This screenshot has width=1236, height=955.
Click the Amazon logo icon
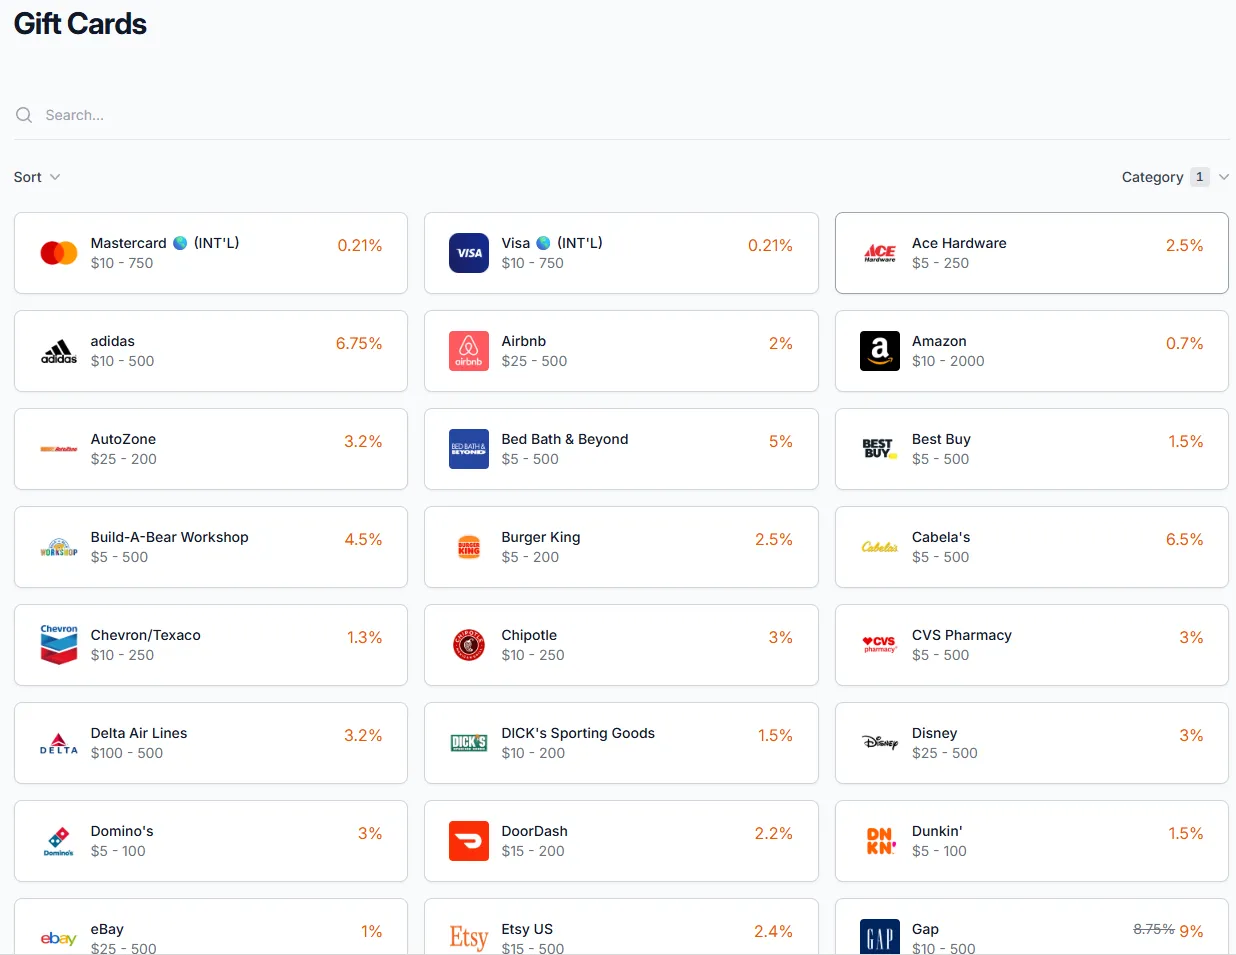(x=880, y=351)
